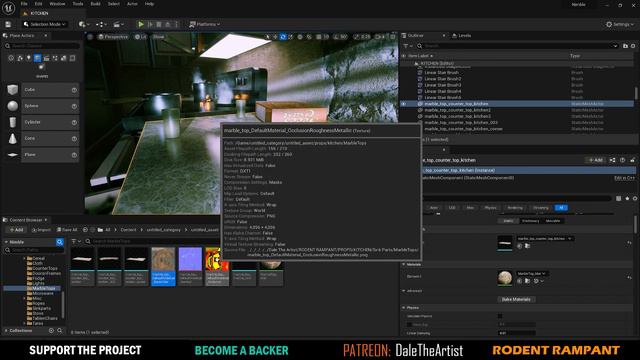Select Linear Stair Brush2 in Outliner
Viewport: 640px width, 360px height.
443,79
